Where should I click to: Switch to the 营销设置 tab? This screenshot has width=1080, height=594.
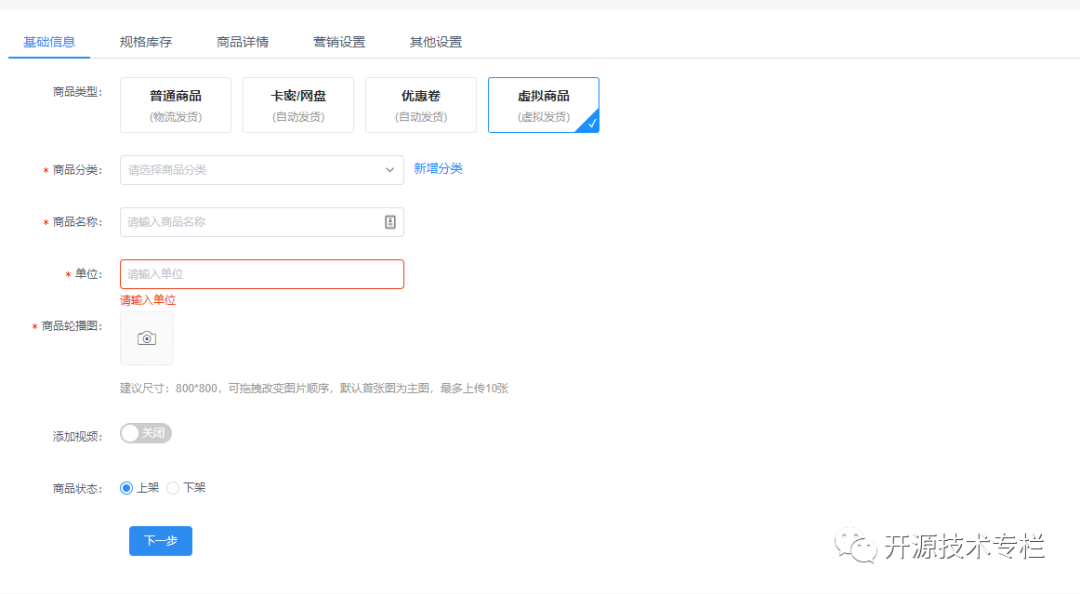[338, 42]
